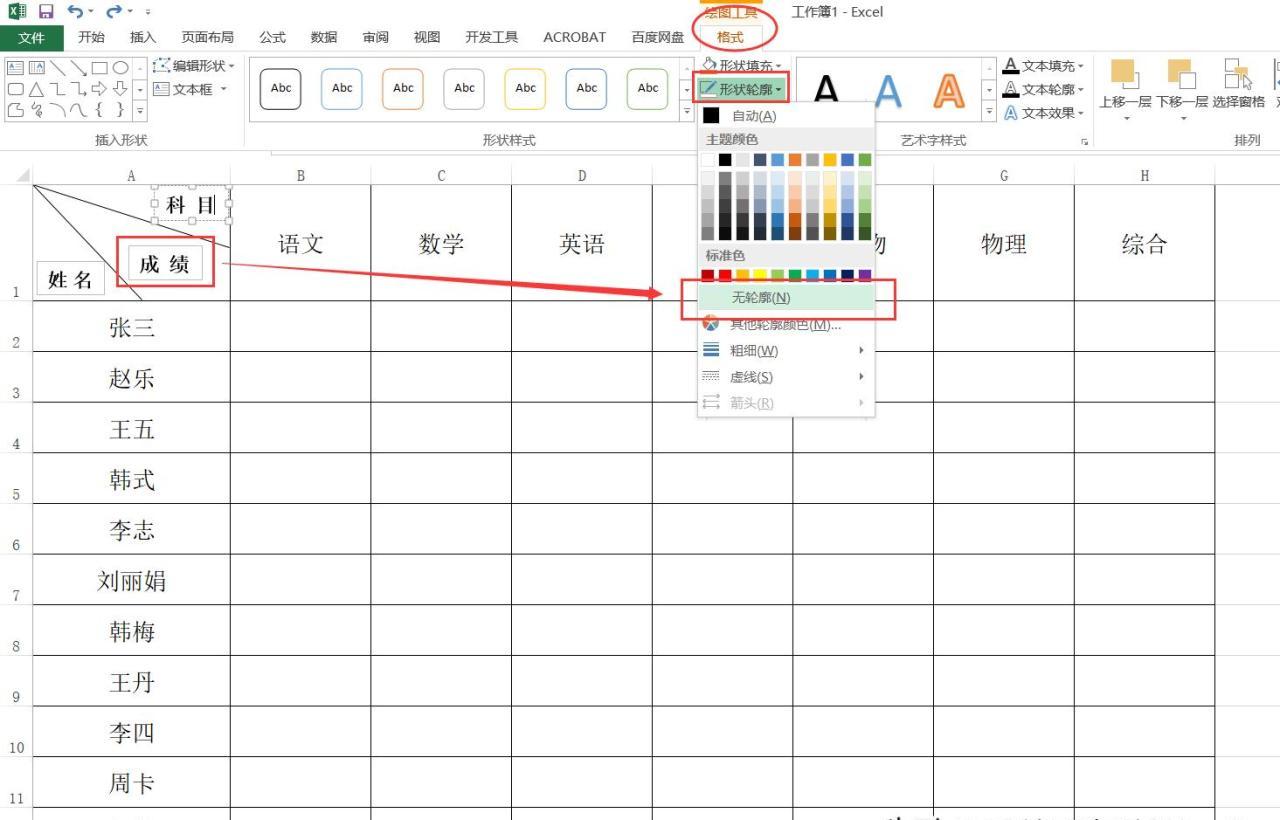
Task: Click the Redo arrow icon
Action: click(113, 12)
